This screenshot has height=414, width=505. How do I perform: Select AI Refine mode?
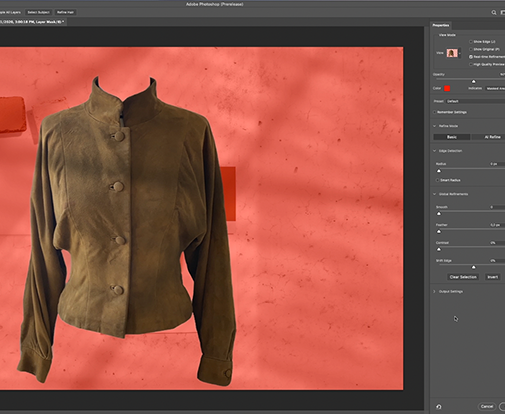pos(488,137)
